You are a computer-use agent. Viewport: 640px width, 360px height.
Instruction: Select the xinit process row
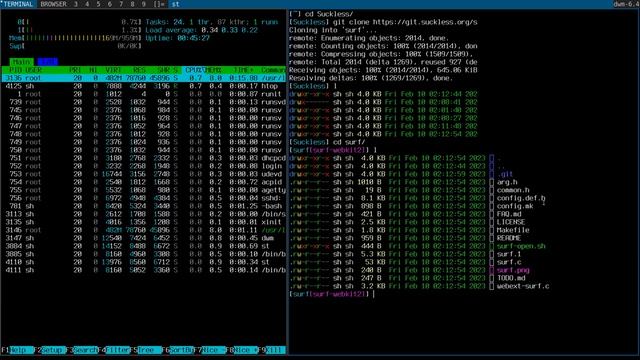click(x=143, y=222)
